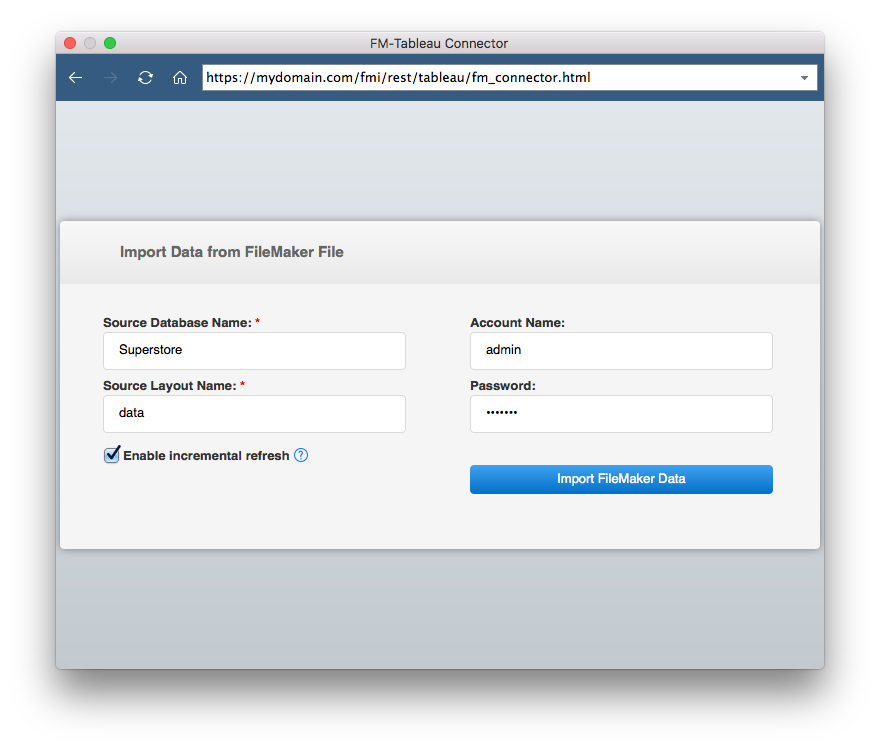Click the FM-Tableau Connector window title

(x=439, y=43)
